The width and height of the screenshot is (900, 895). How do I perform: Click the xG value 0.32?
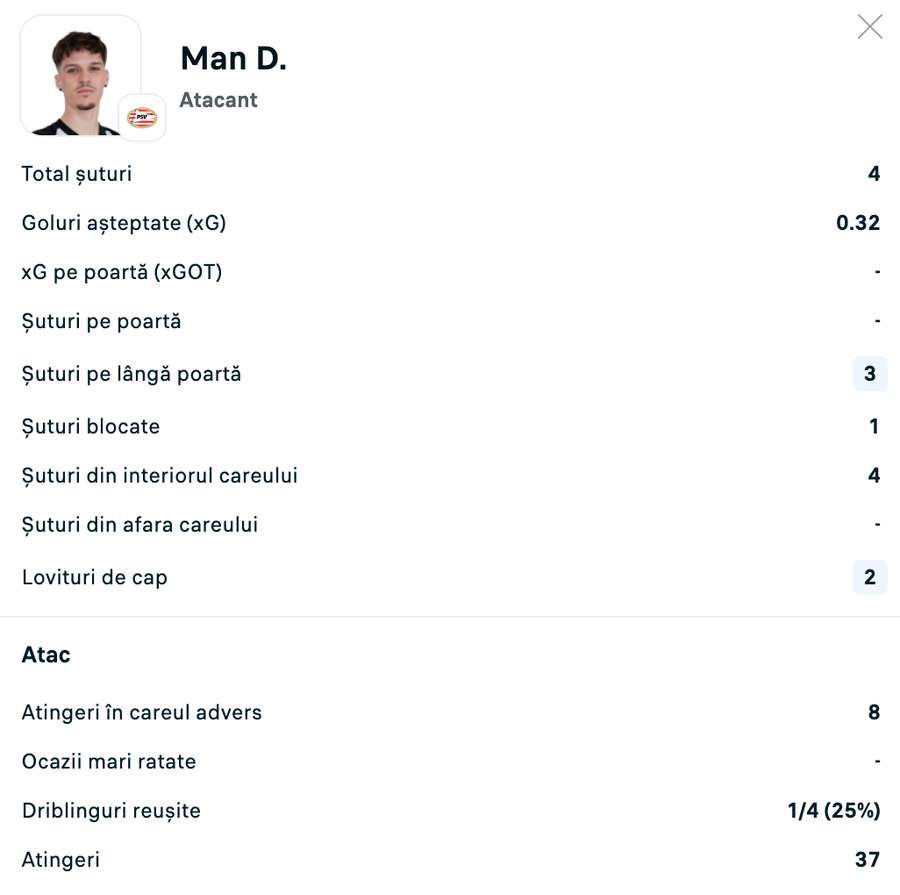[x=857, y=223]
